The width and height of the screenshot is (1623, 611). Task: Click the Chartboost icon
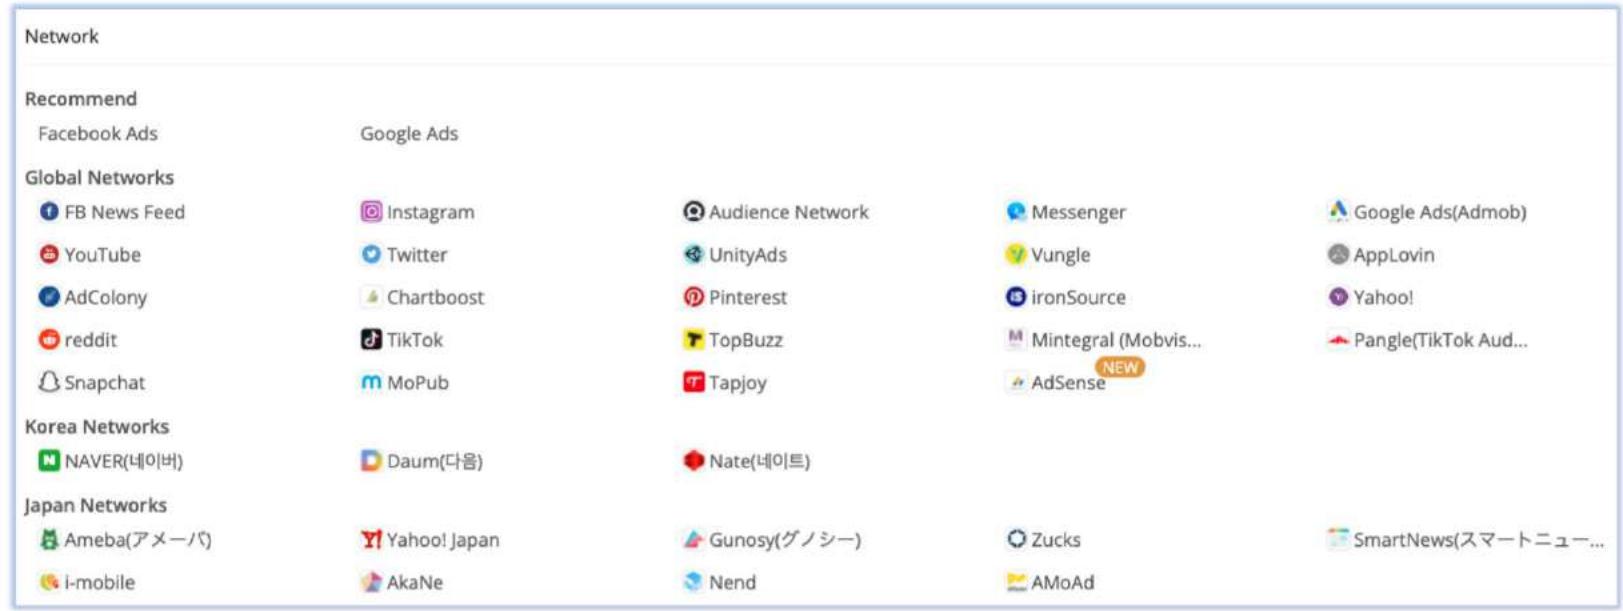371,297
